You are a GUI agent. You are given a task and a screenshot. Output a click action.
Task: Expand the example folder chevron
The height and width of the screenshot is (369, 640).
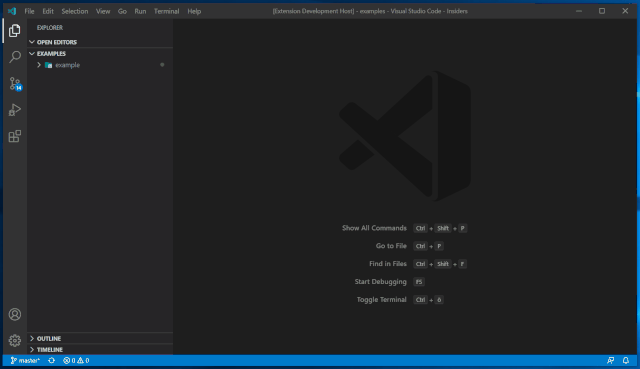pos(39,65)
